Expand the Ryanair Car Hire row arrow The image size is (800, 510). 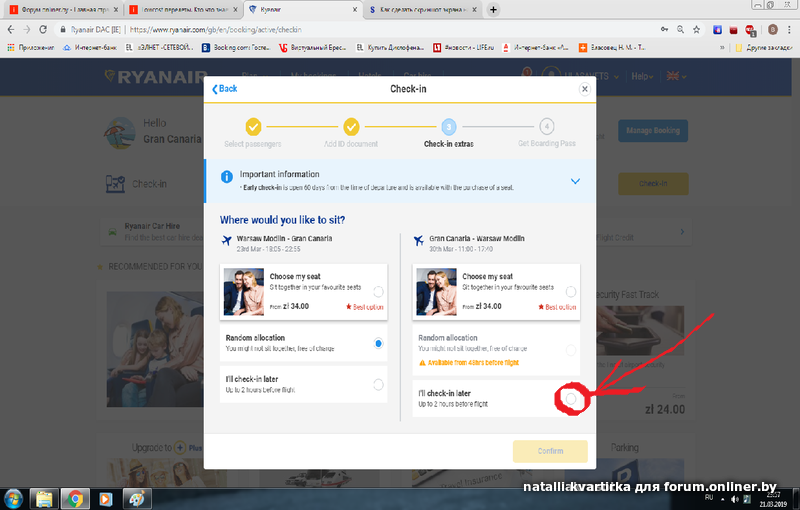[x=682, y=232]
